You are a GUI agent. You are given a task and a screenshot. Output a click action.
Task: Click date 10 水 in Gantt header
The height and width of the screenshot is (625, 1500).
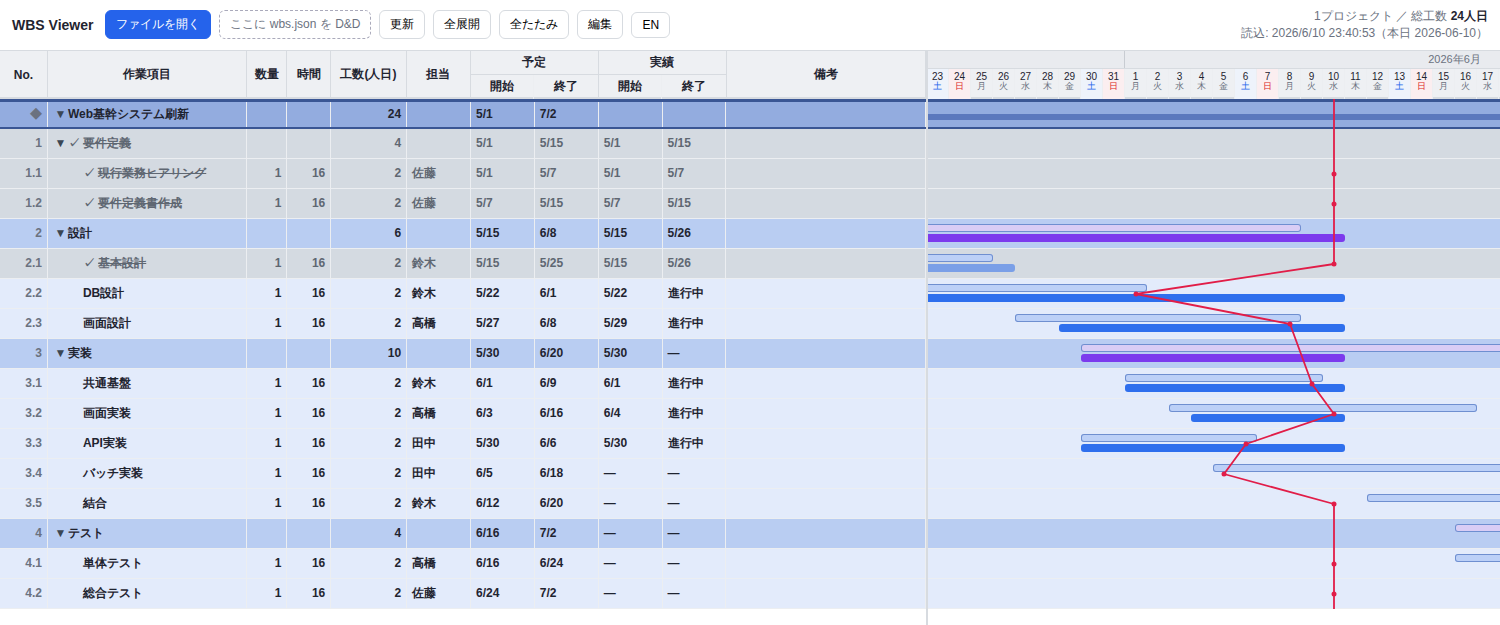[1333, 81]
